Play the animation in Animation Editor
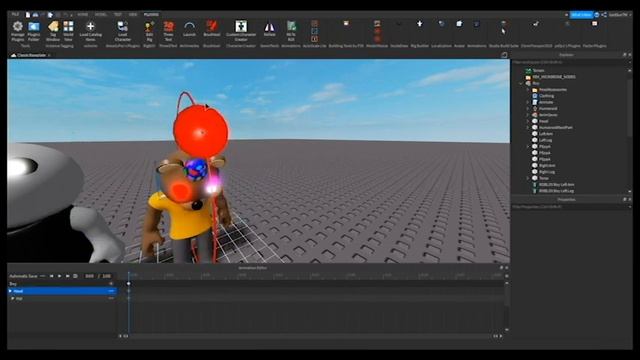The image size is (640, 360). [x=60, y=276]
